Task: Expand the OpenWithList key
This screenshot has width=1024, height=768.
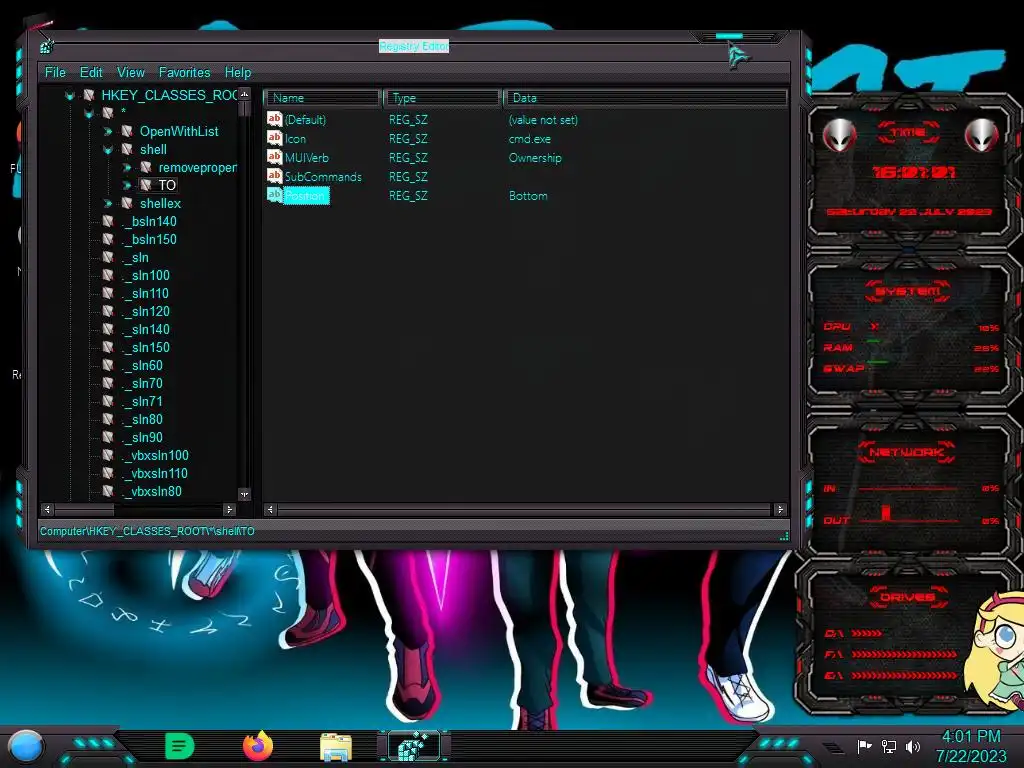Action: [108, 132]
